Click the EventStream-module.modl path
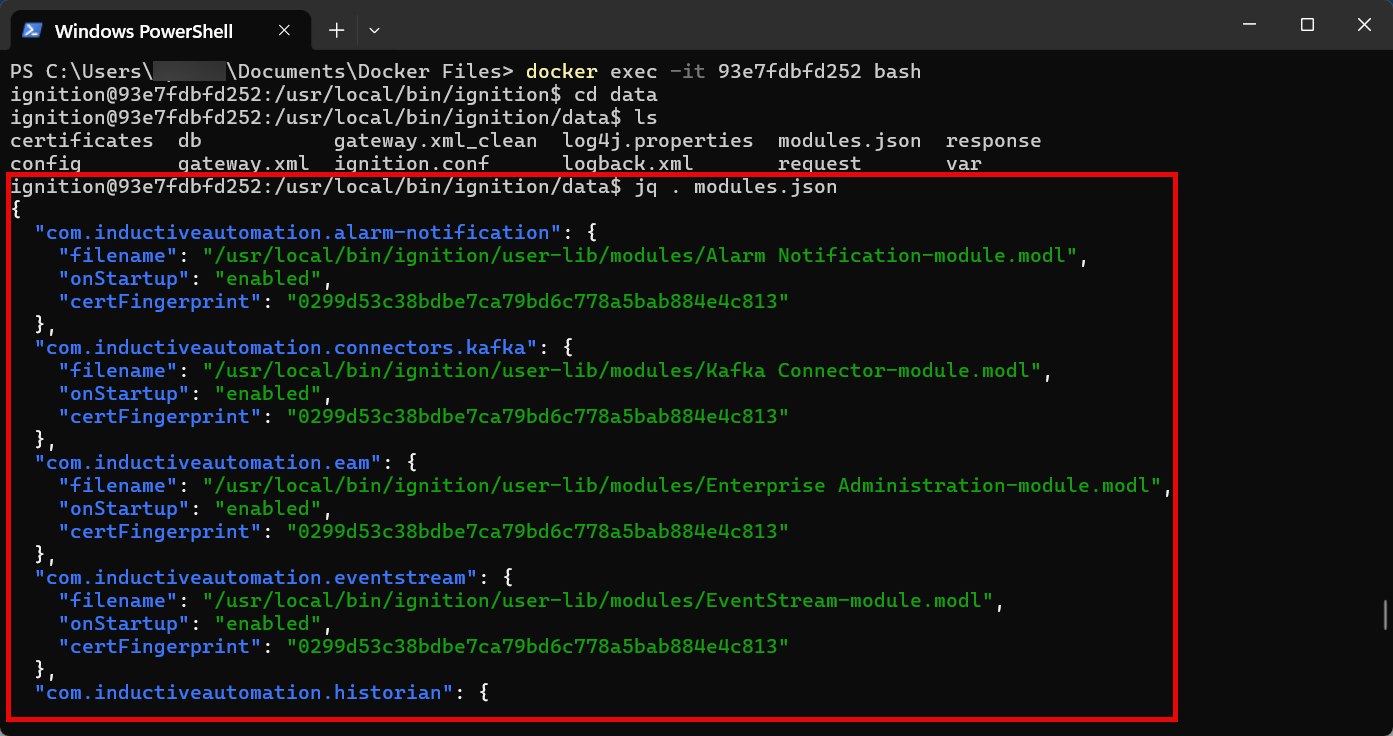 (x=598, y=600)
